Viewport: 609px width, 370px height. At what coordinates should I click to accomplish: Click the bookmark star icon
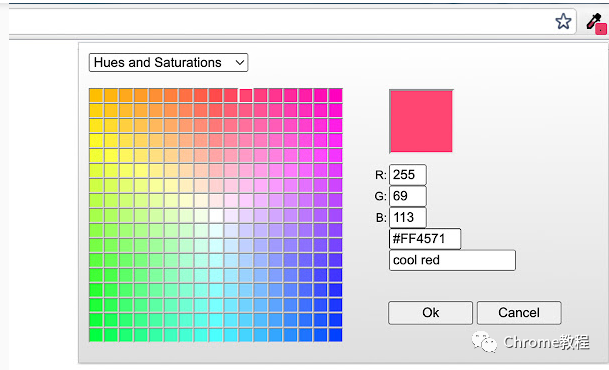click(x=563, y=21)
